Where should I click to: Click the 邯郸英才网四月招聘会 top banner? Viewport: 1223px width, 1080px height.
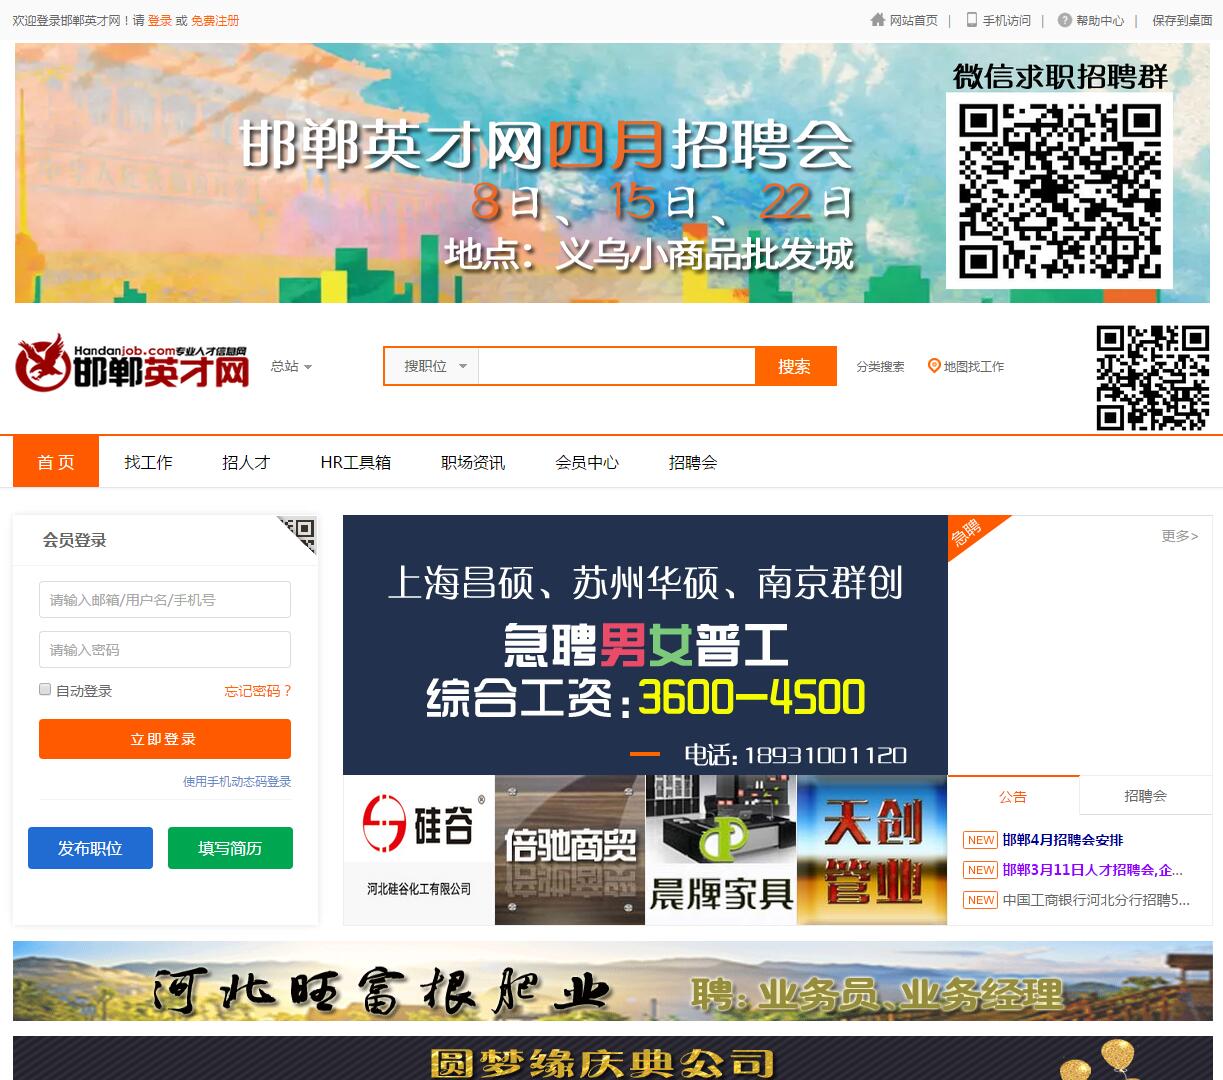point(612,173)
